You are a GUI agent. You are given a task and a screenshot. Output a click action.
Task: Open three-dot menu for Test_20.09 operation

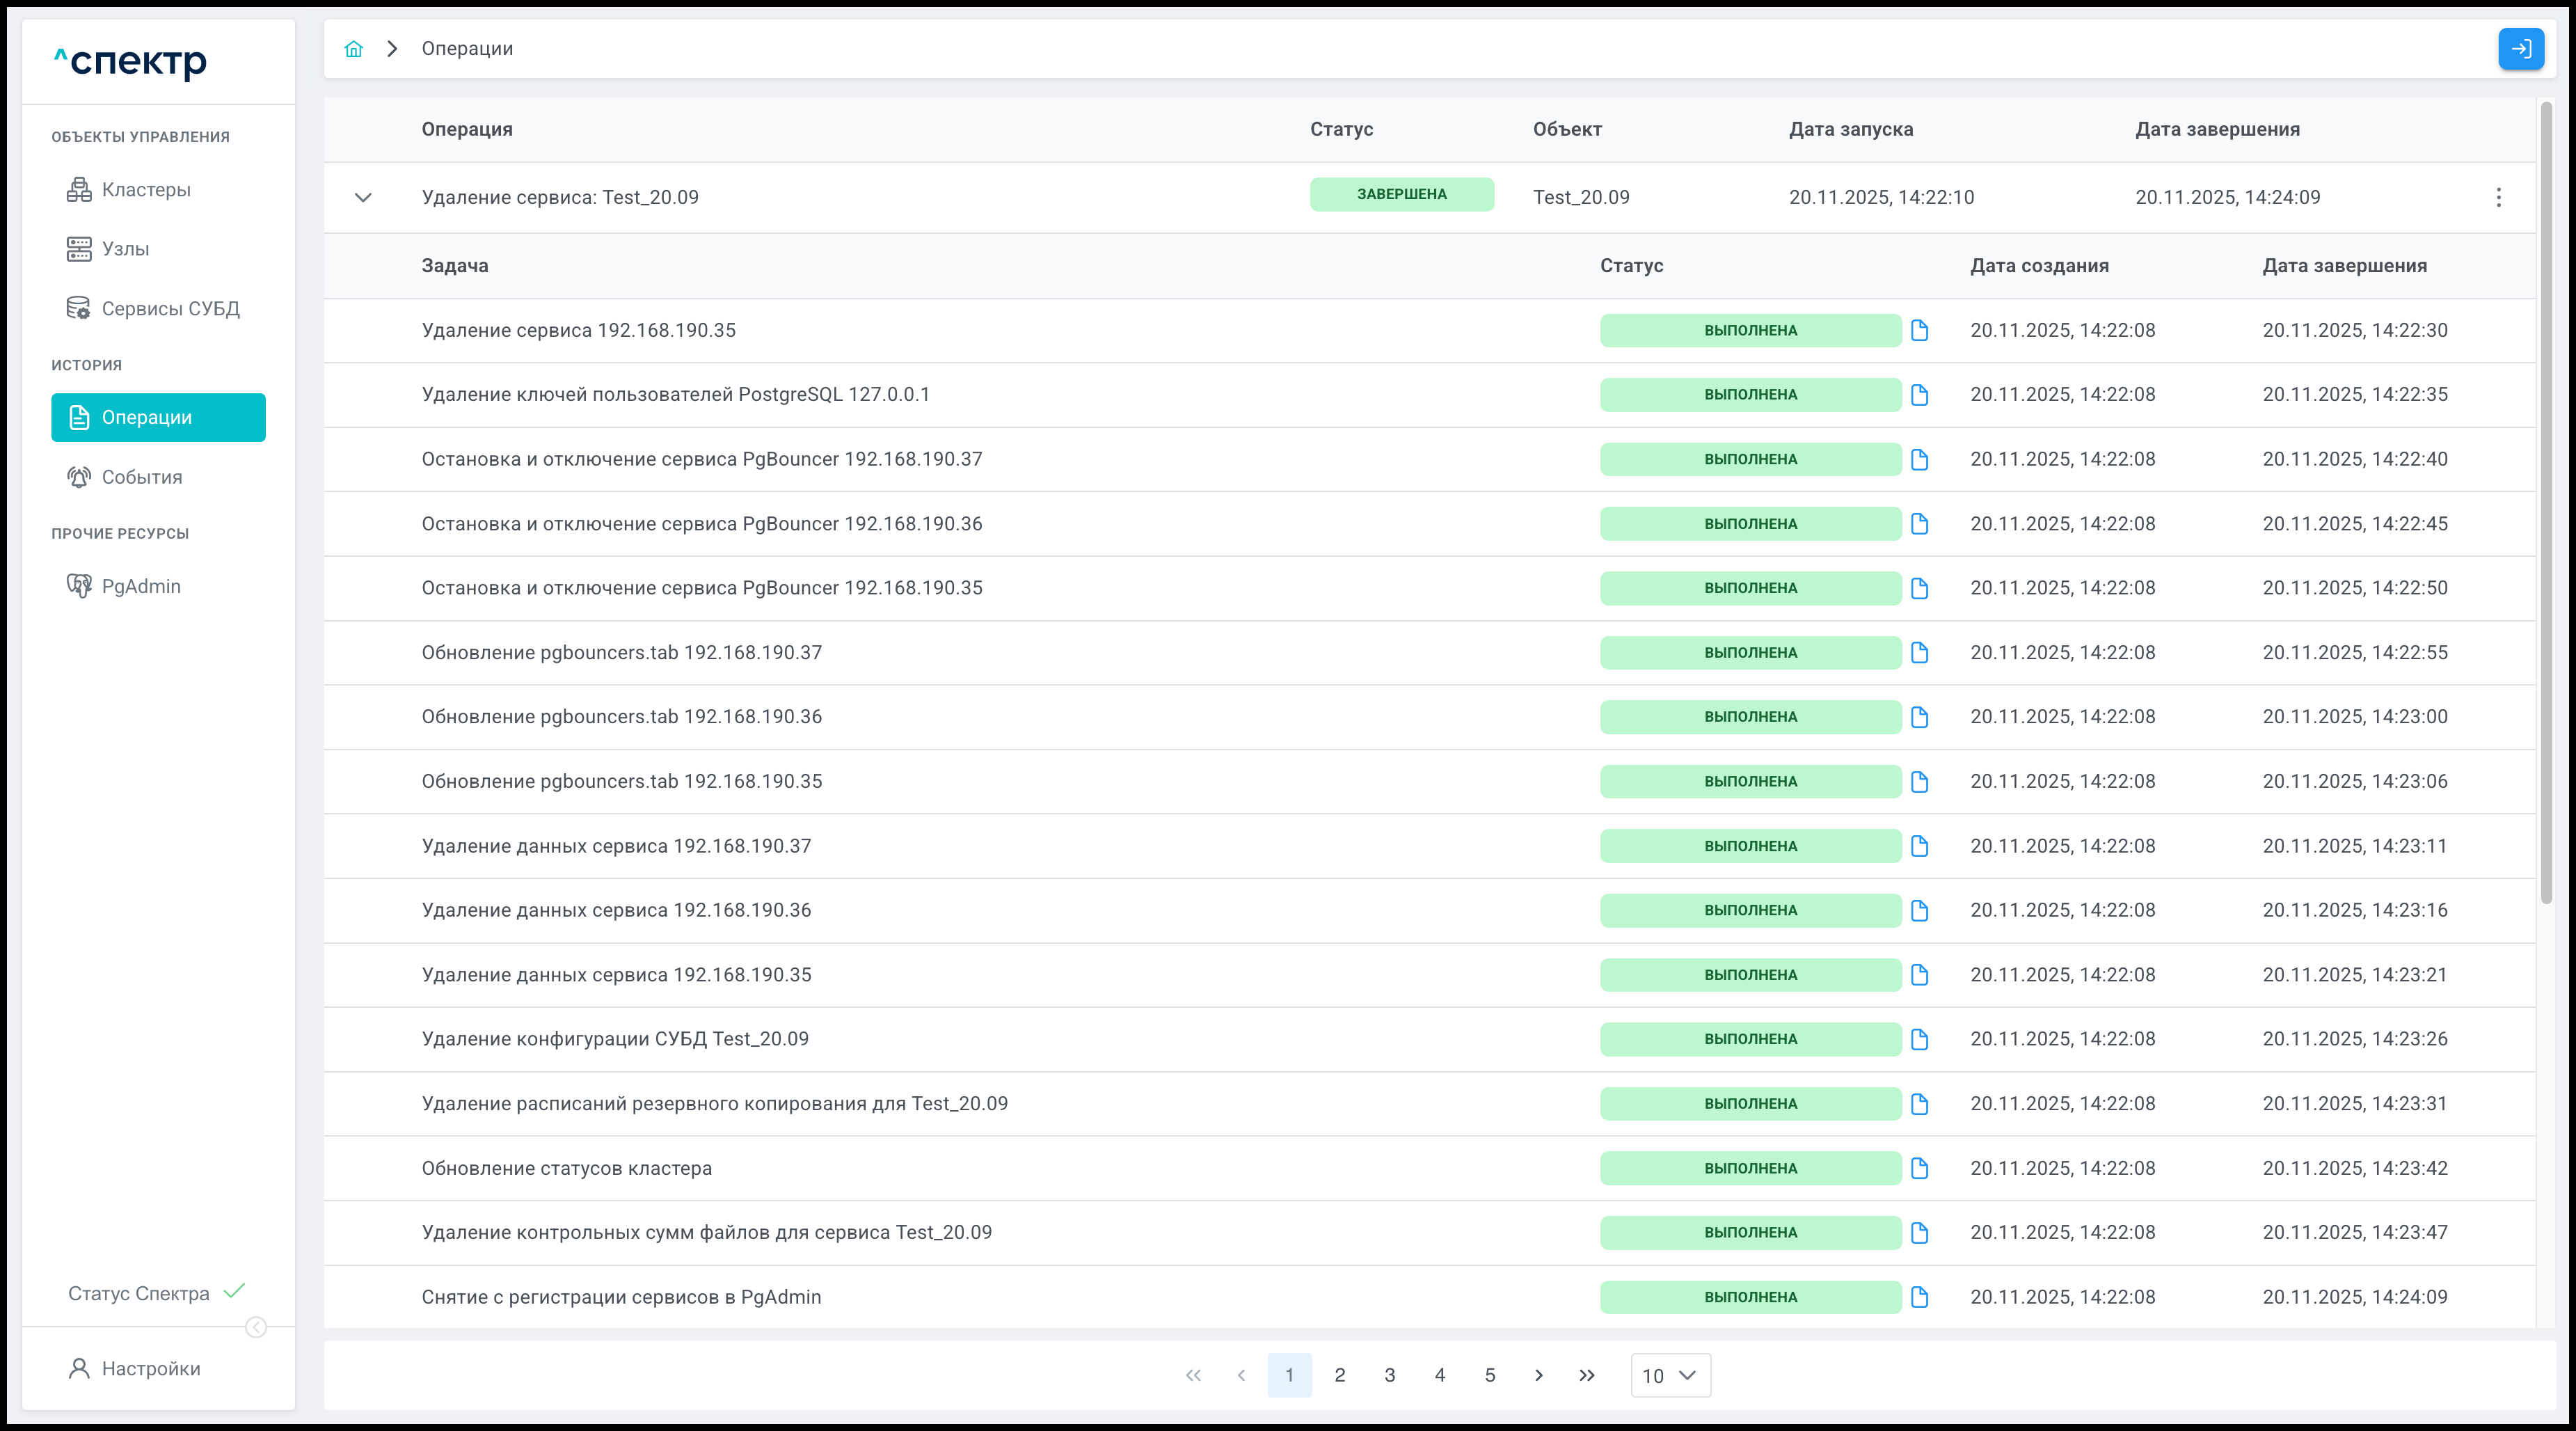click(x=2498, y=198)
